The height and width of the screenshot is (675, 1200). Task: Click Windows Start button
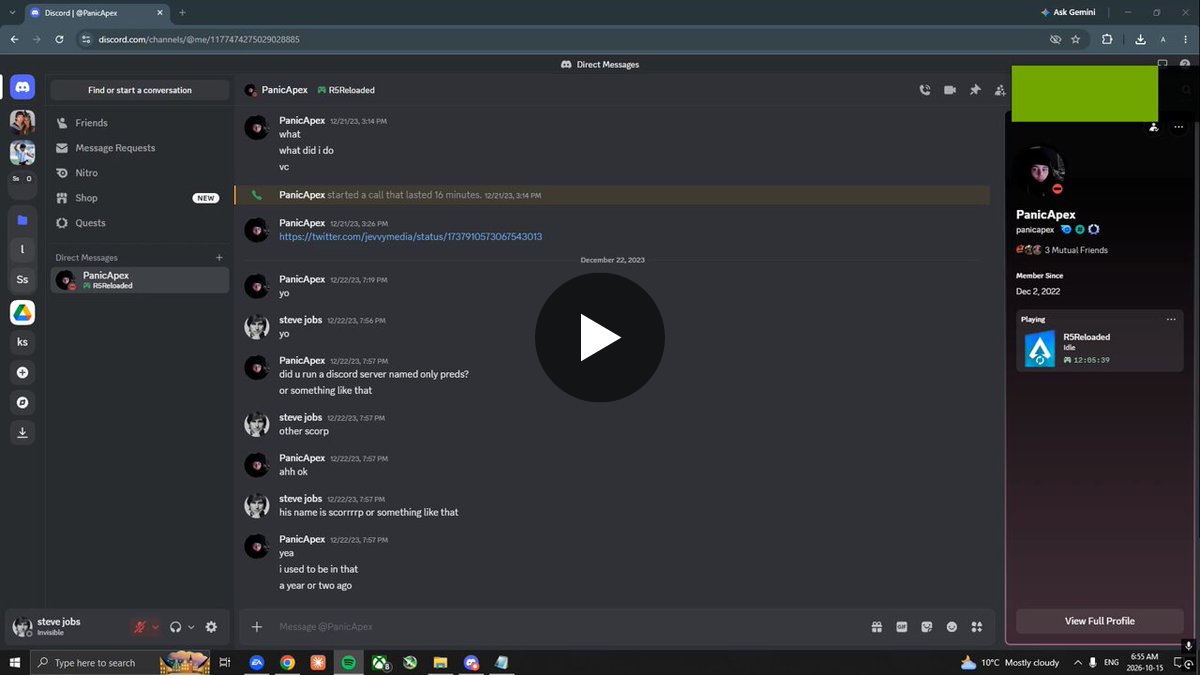click(x=15, y=662)
